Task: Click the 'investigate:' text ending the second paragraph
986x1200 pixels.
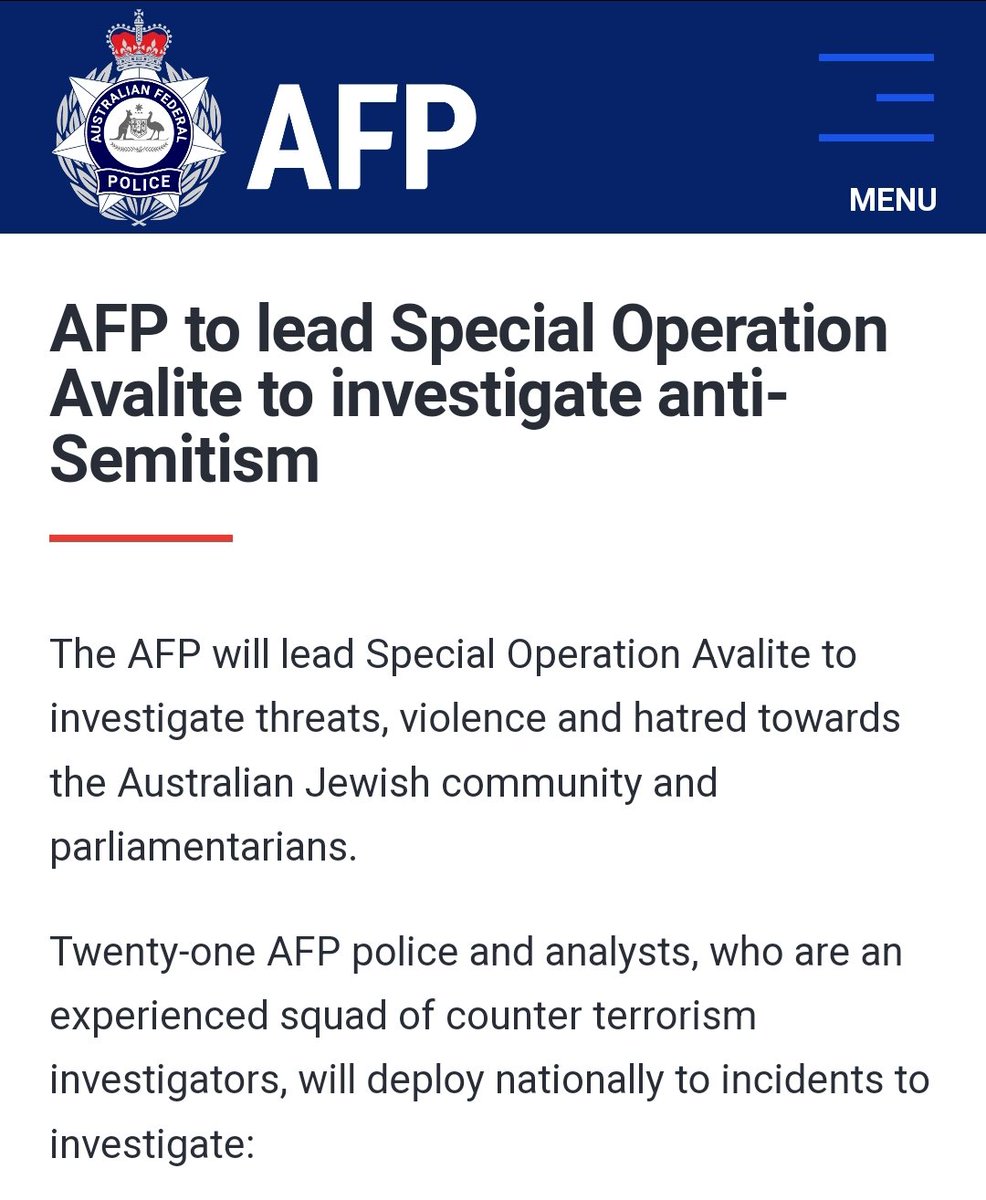Action: pos(153,1143)
